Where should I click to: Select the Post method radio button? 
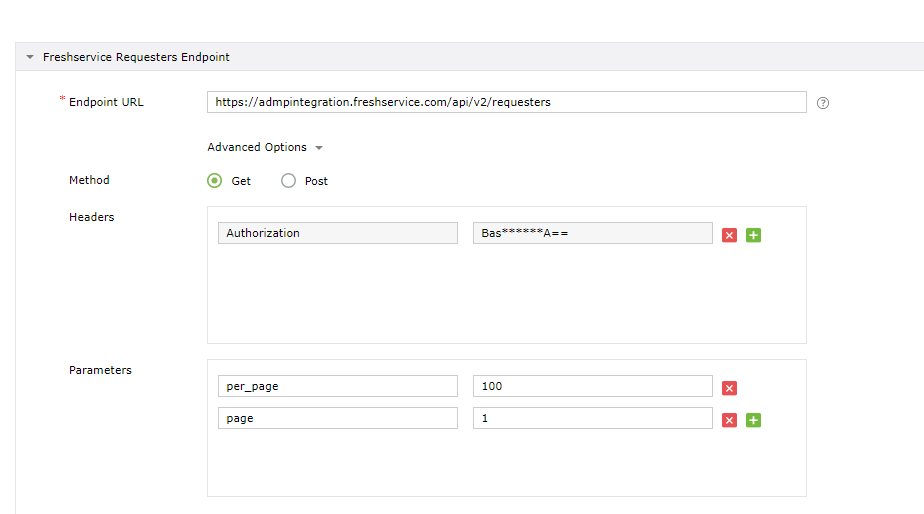click(288, 181)
